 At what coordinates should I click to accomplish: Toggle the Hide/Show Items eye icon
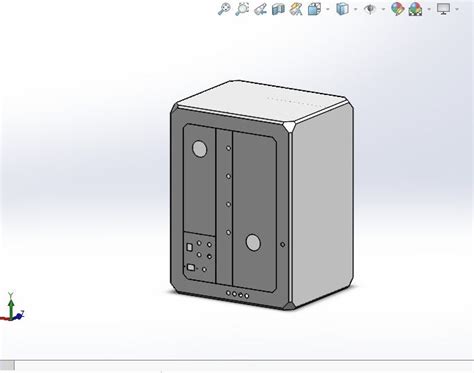tap(370, 9)
